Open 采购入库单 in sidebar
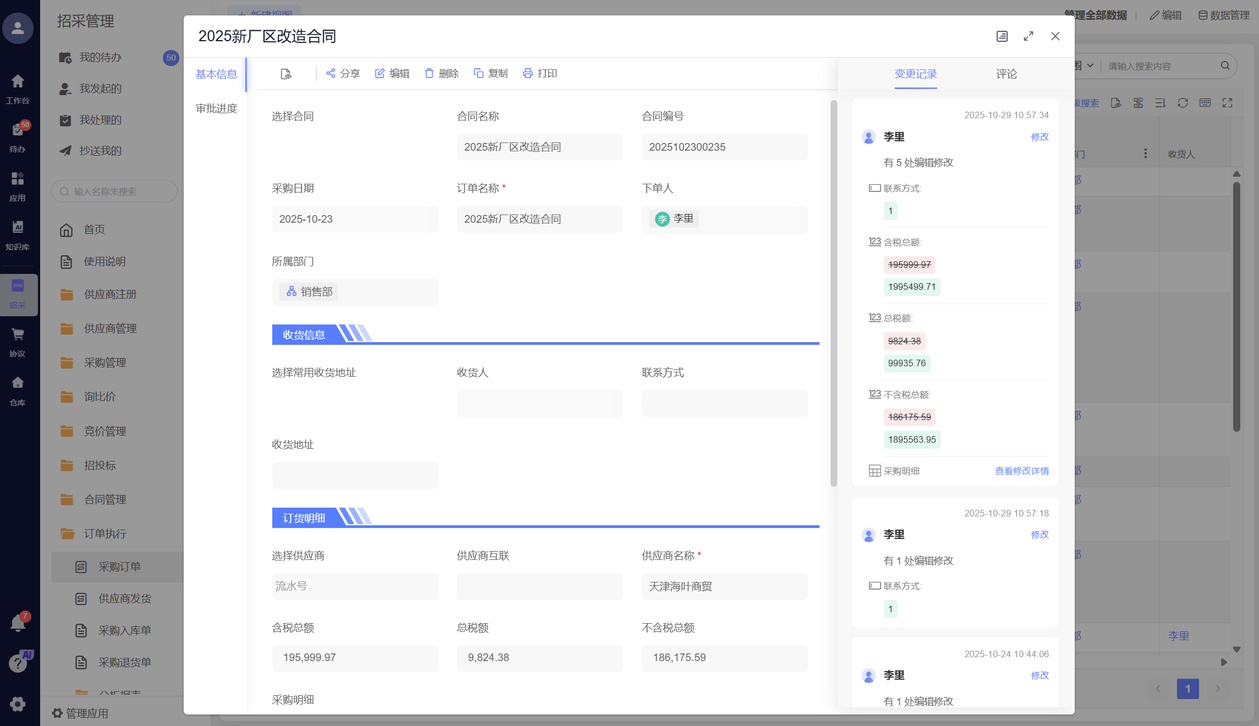The height and width of the screenshot is (726, 1259). pyautogui.click(x=125, y=631)
